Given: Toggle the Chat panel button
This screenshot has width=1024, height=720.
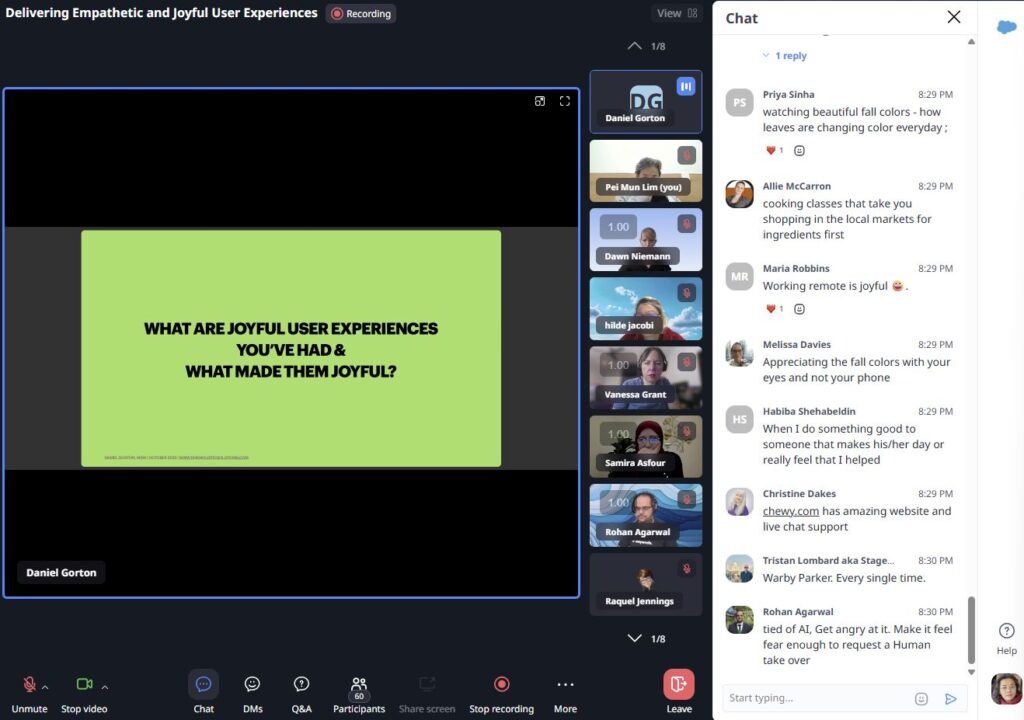Looking at the screenshot, I should 203,685.
